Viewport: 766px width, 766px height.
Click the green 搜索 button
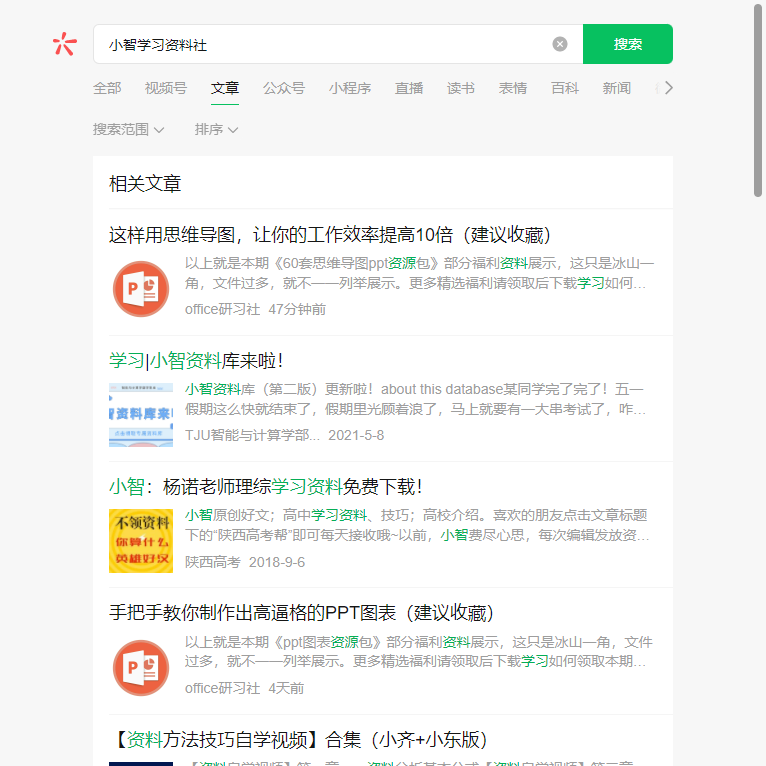pos(628,44)
